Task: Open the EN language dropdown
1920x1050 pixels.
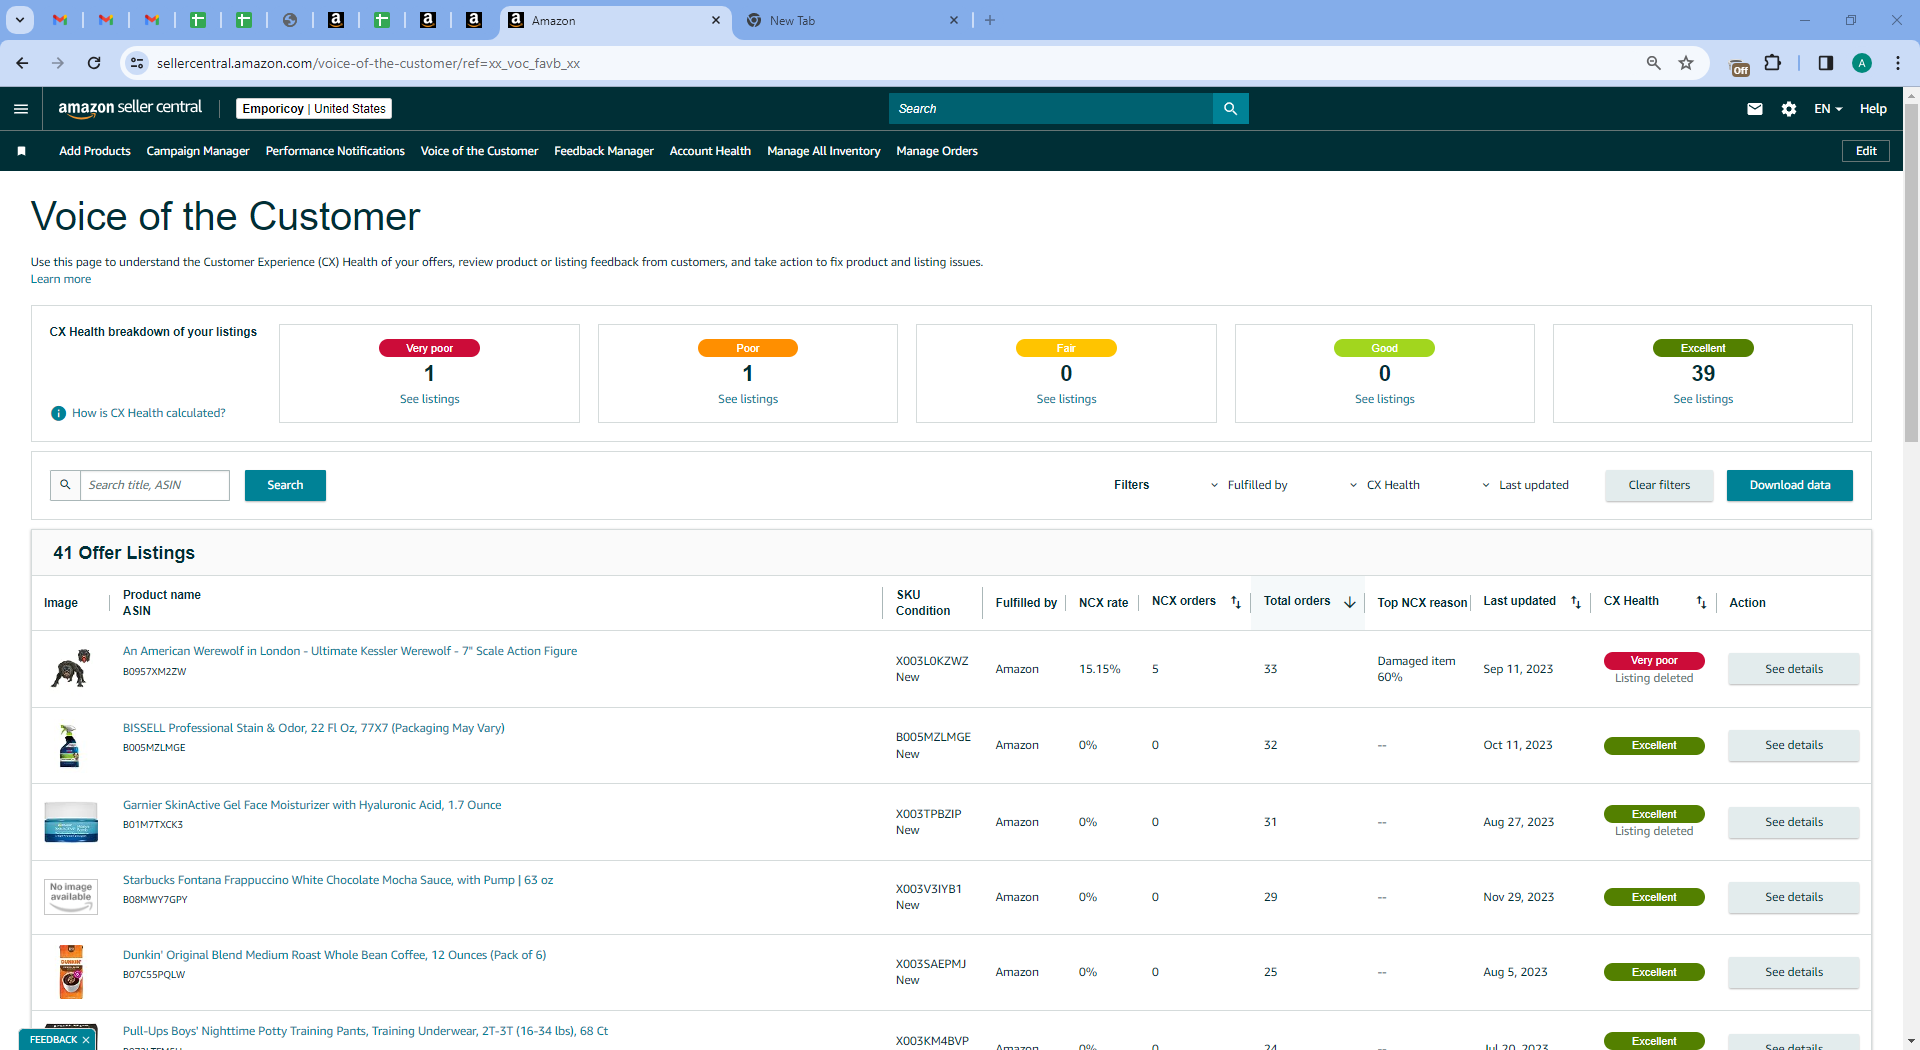Action: (x=1828, y=109)
